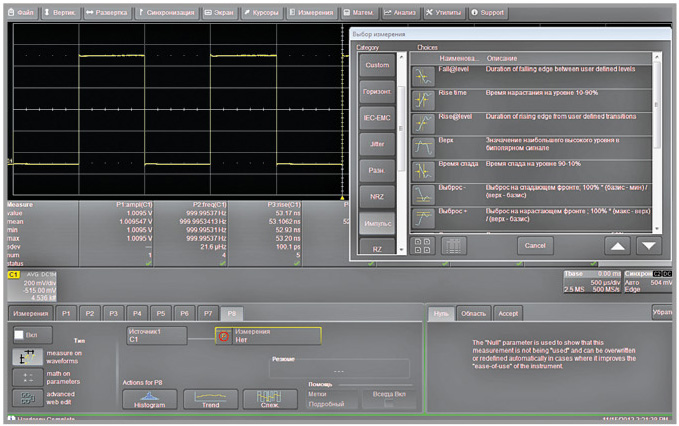Open the Файл menu
The image size is (679, 426).
[21, 13]
